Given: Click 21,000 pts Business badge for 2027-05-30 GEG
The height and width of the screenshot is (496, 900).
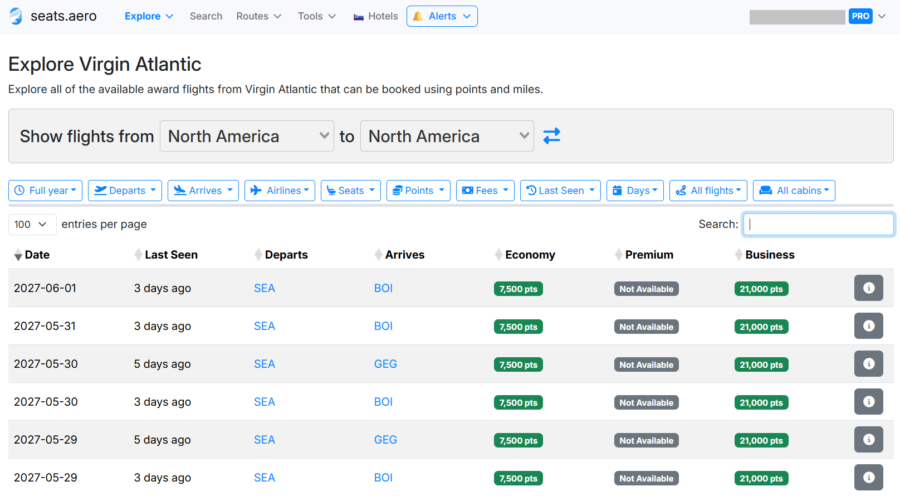Looking at the screenshot, I should point(761,365).
